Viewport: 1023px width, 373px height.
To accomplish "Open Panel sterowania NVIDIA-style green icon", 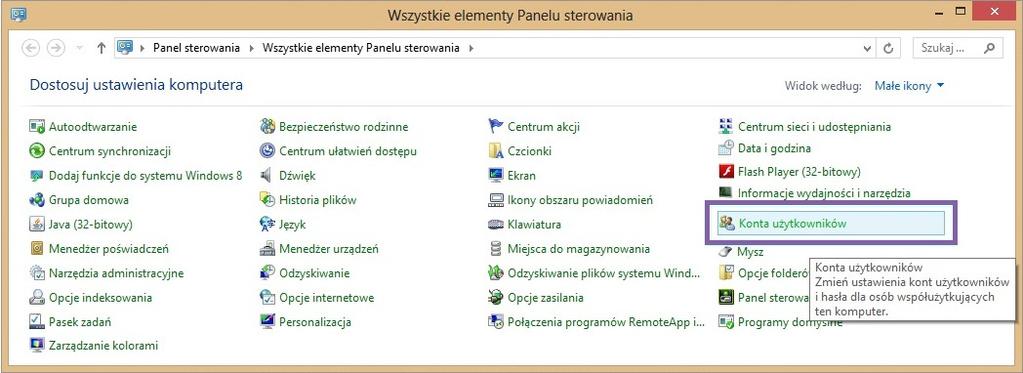I will point(726,297).
